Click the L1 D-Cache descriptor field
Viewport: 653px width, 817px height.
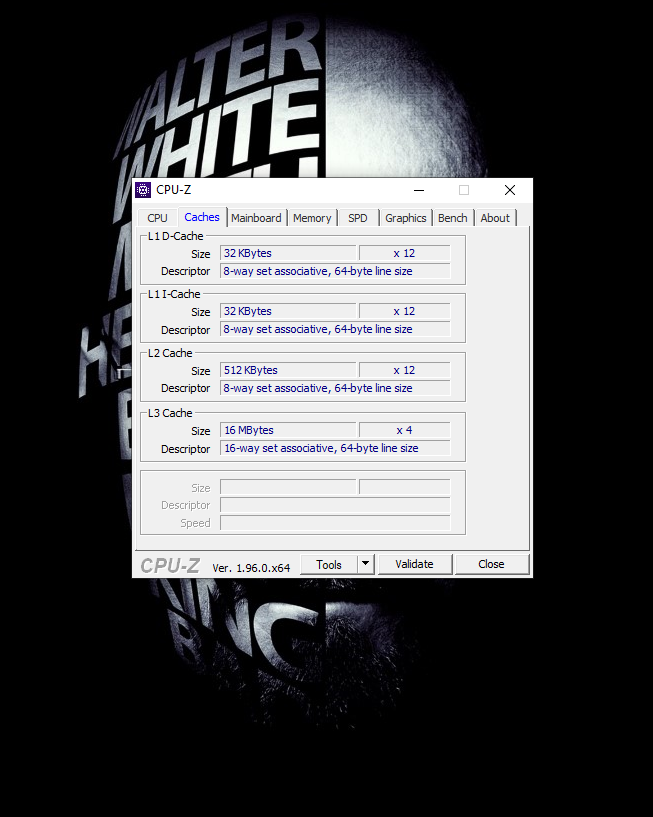pyautogui.click(x=335, y=271)
